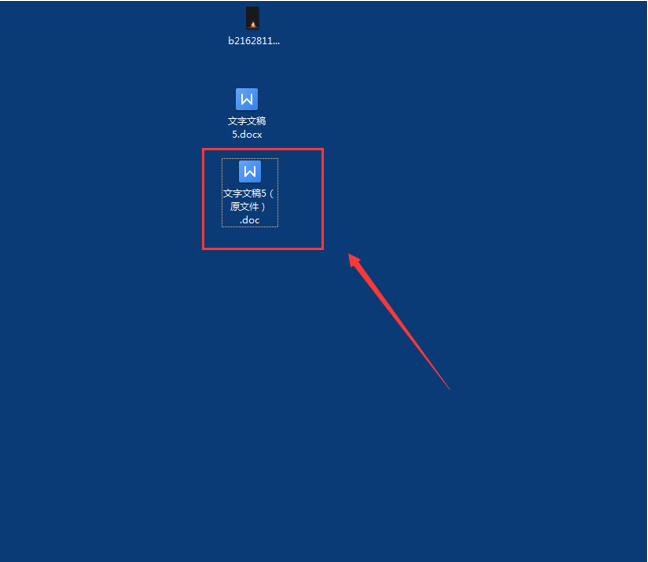Click the "原文件）" line of the file label
The height and width of the screenshot is (562, 648).
pyautogui.click(x=248, y=207)
